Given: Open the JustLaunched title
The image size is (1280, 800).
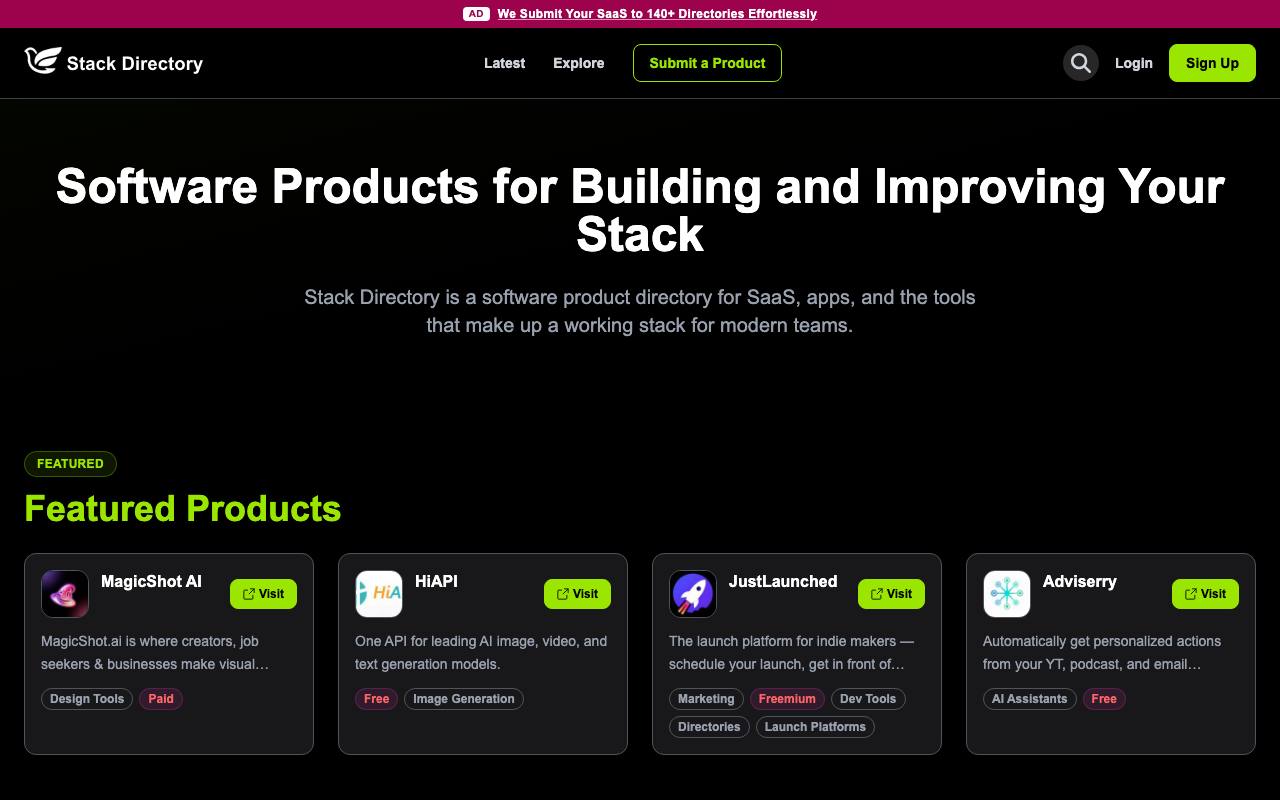Looking at the screenshot, I should [x=783, y=581].
